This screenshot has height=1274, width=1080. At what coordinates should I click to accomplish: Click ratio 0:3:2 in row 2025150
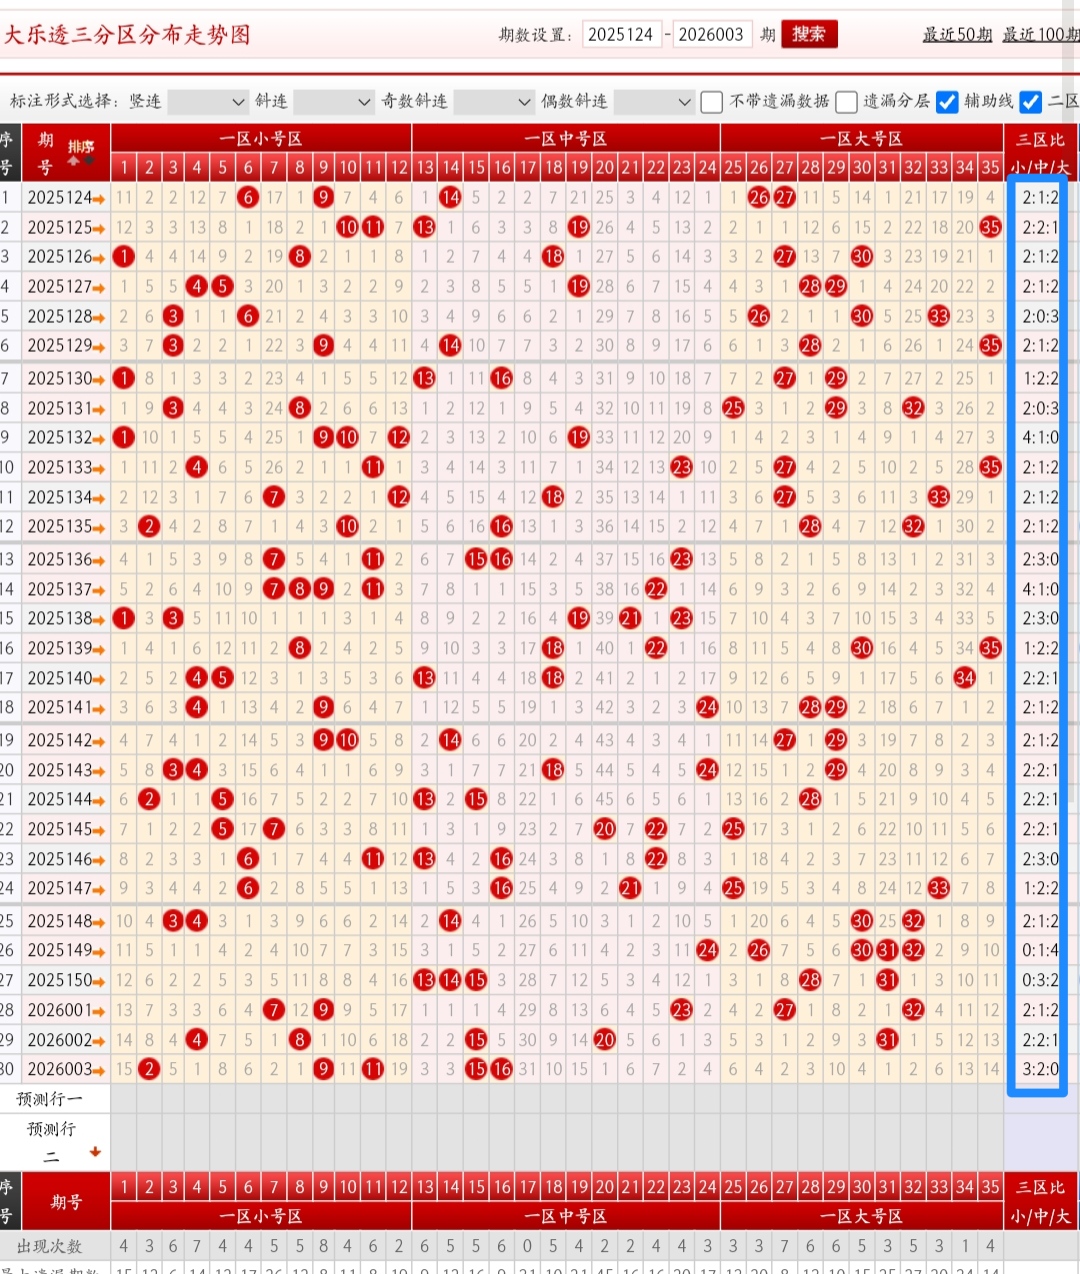1040,980
